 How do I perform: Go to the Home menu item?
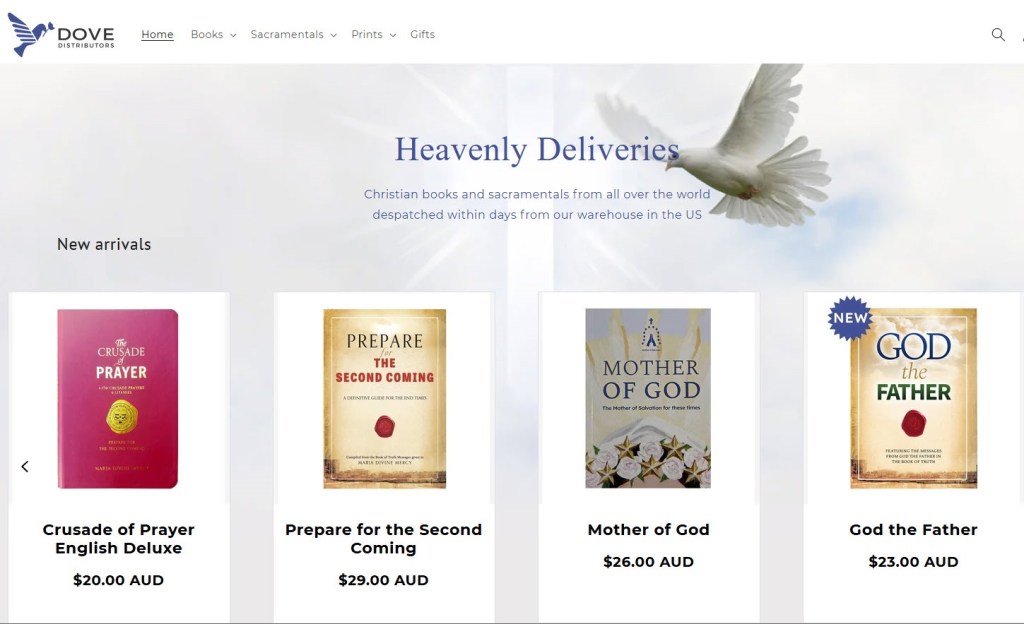[157, 35]
